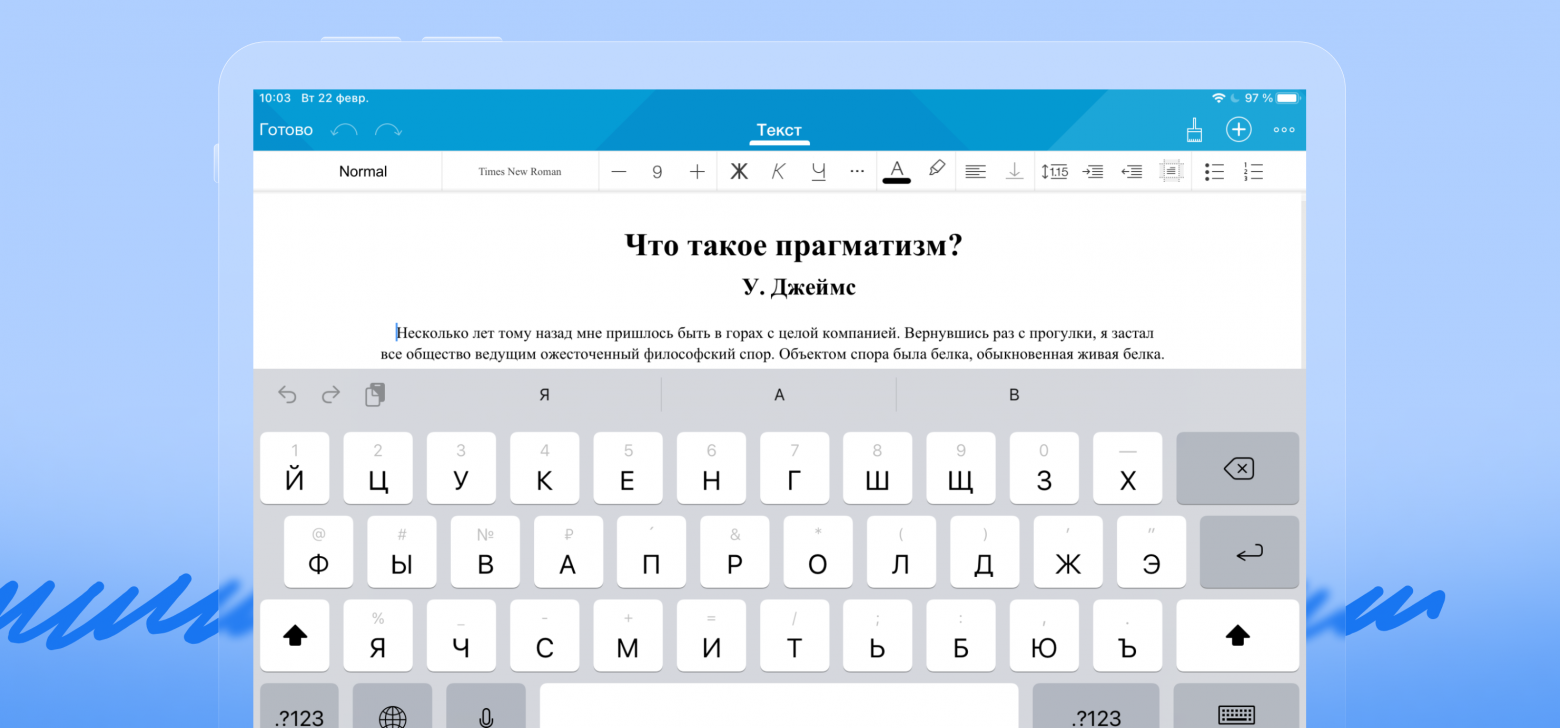Select the Текст tab
The width and height of the screenshot is (1560, 728).
[779, 130]
